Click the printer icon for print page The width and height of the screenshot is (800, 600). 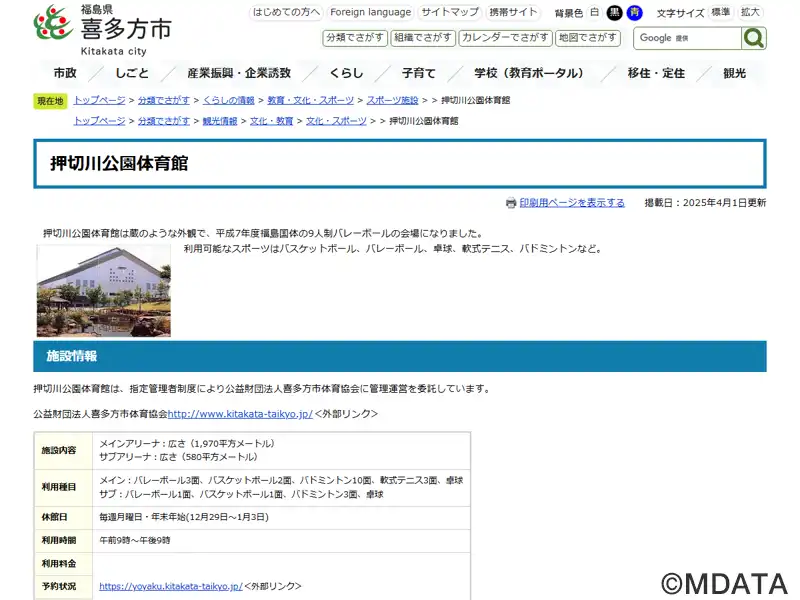[511, 203]
